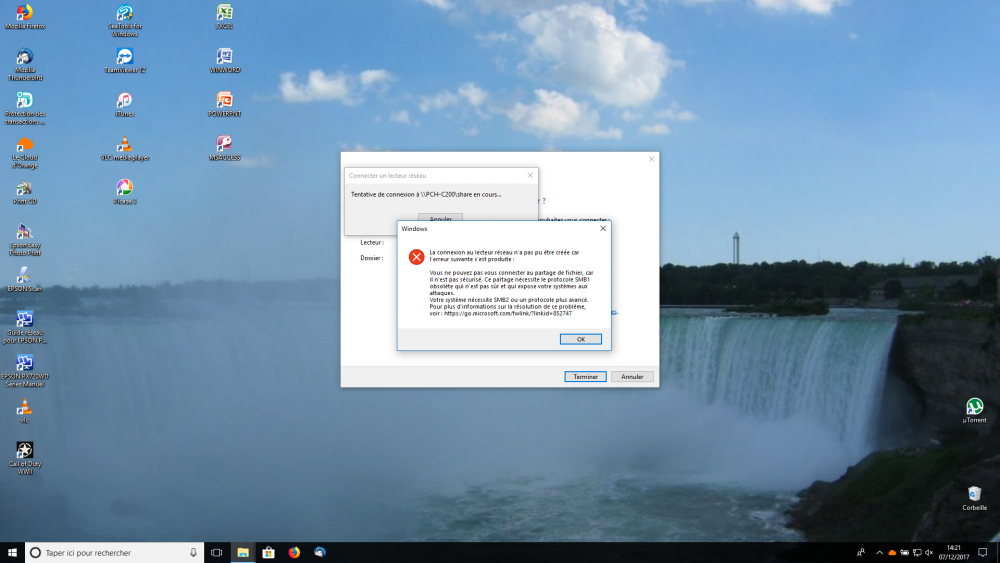This screenshot has height=563, width=1000.
Task: Select the MSACCESS desktop icon
Action: click(x=224, y=149)
